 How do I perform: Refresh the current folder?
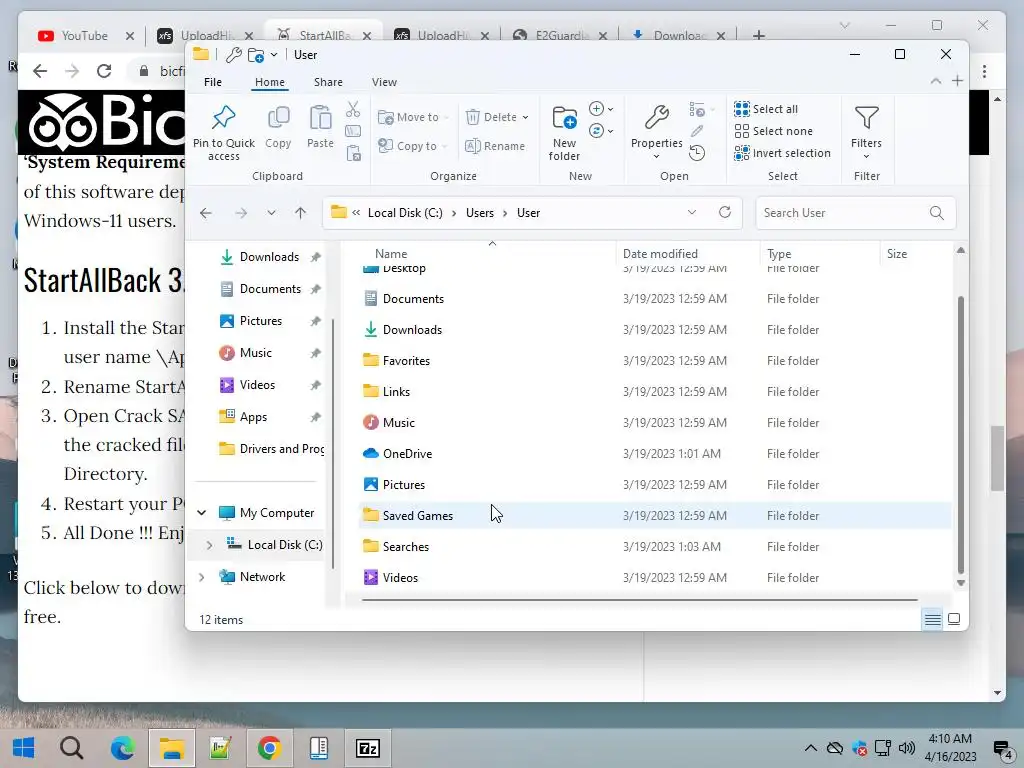725,212
